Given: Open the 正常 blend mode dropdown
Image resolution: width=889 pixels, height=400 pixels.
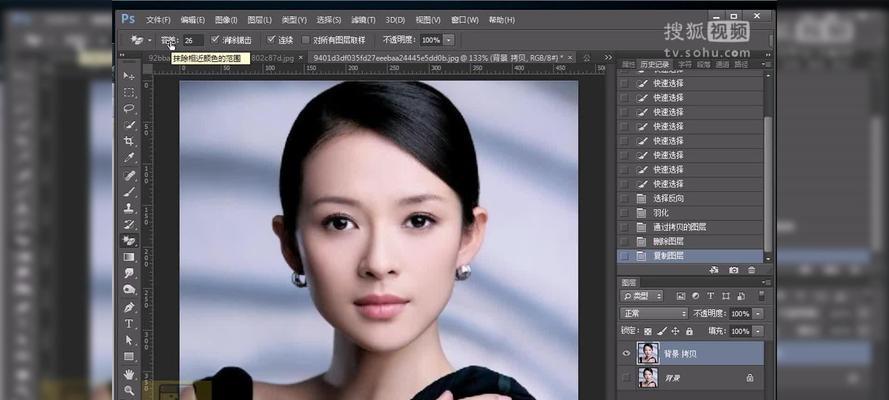Looking at the screenshot, I should (x=654, y=313).
